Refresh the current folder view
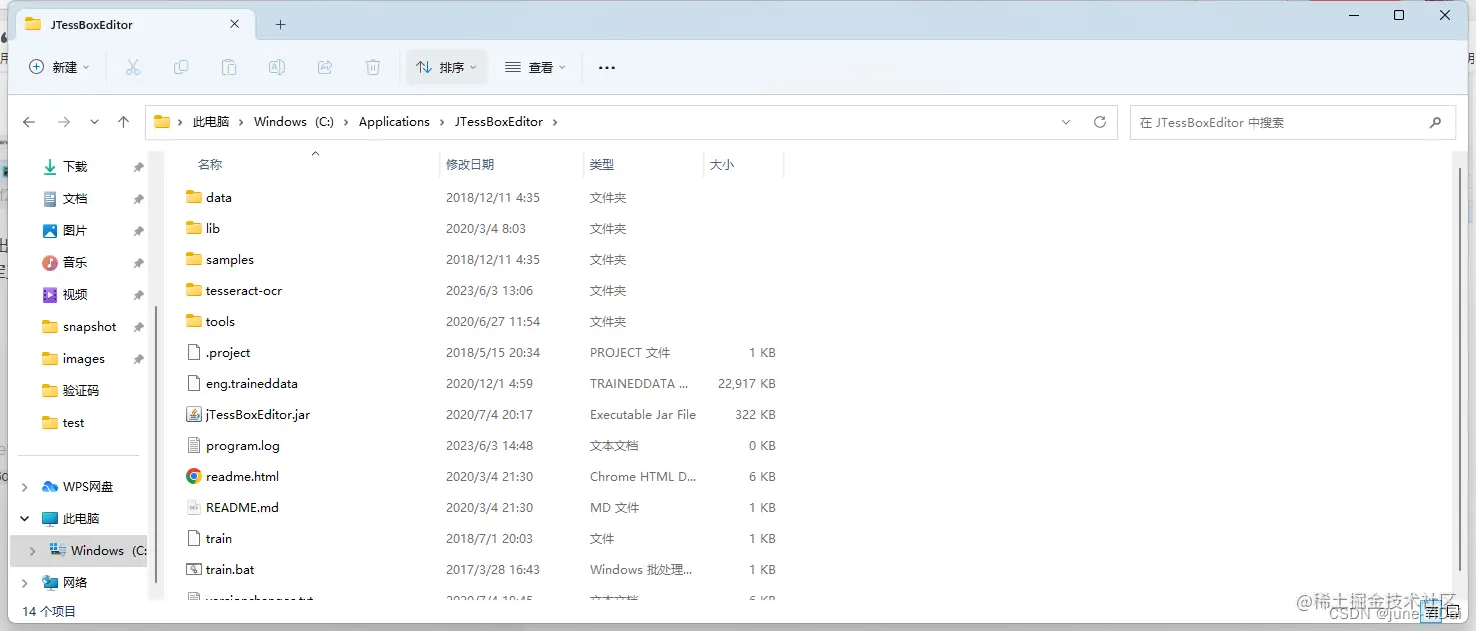Image resolution: width=1476 pixels, height=631 pixels. click(1100, 122)
